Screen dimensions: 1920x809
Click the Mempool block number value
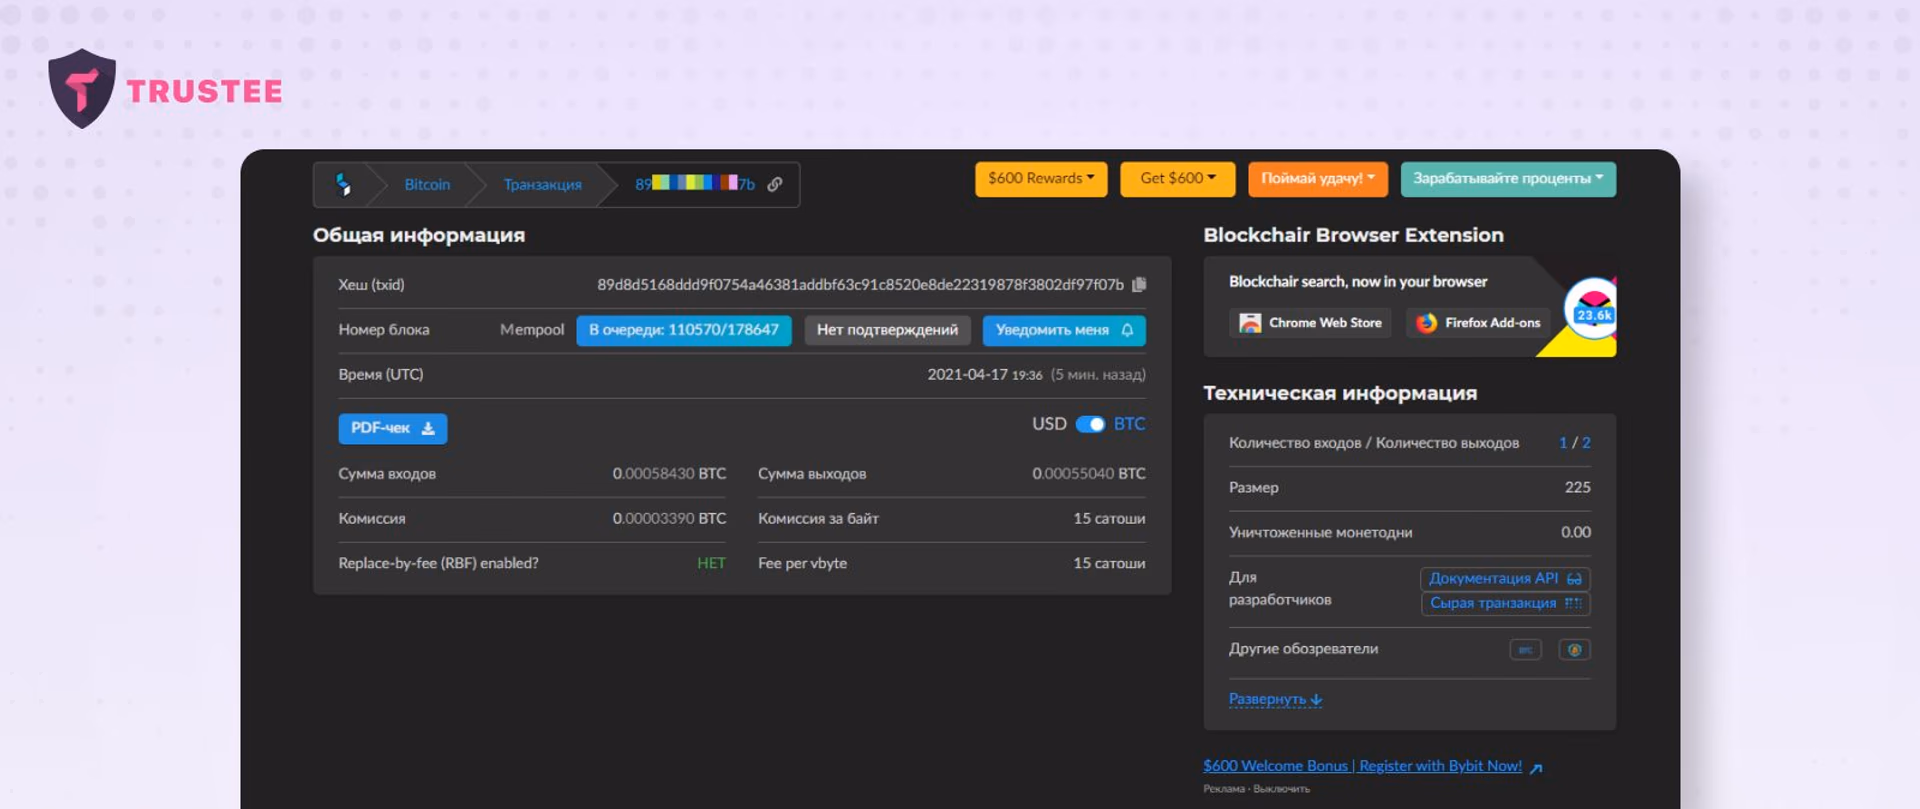(x=532, y=330)
